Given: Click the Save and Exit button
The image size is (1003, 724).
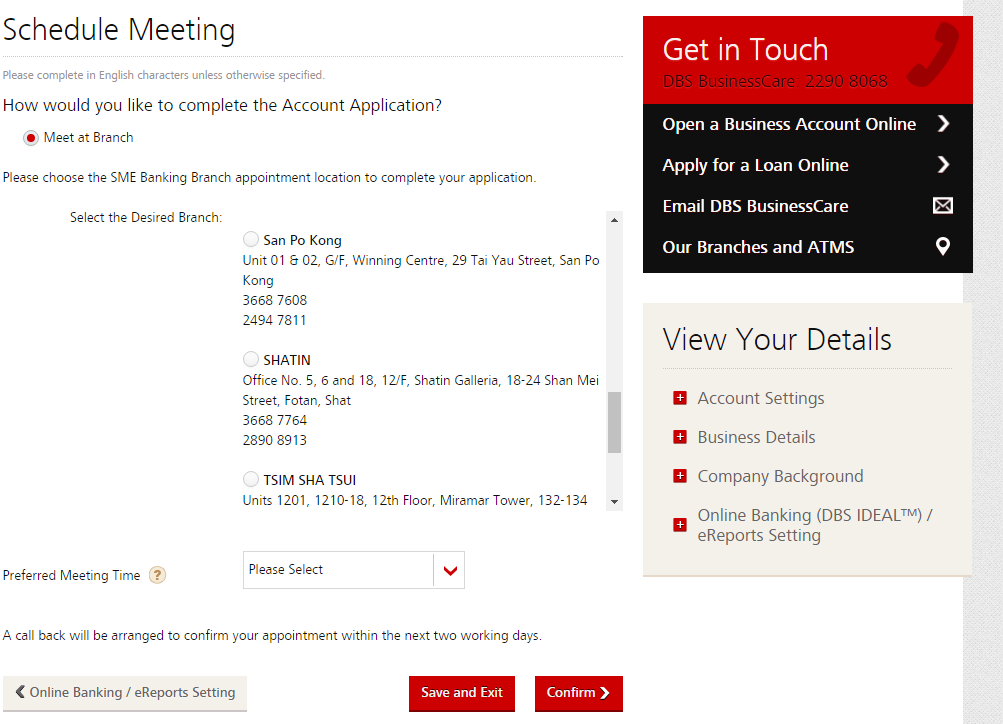Looking at the screenshot, I should point(462,693).
